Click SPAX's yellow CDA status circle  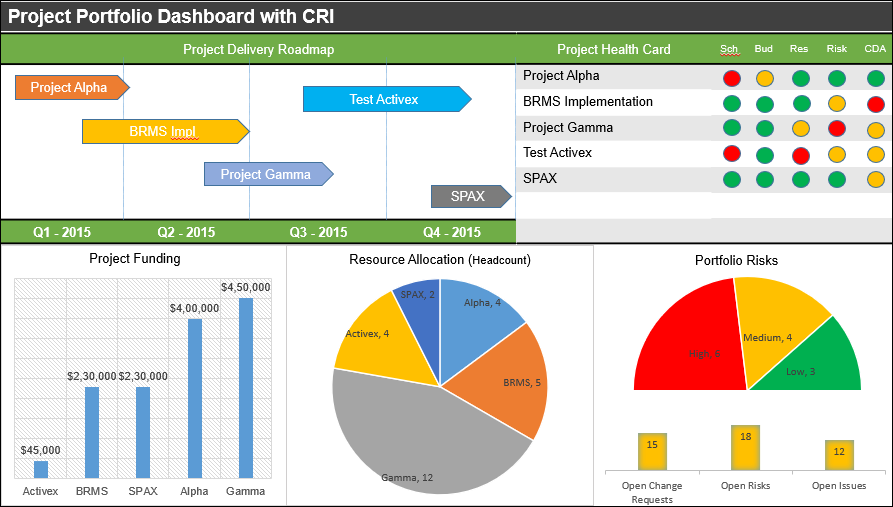(x=875, y=180)
